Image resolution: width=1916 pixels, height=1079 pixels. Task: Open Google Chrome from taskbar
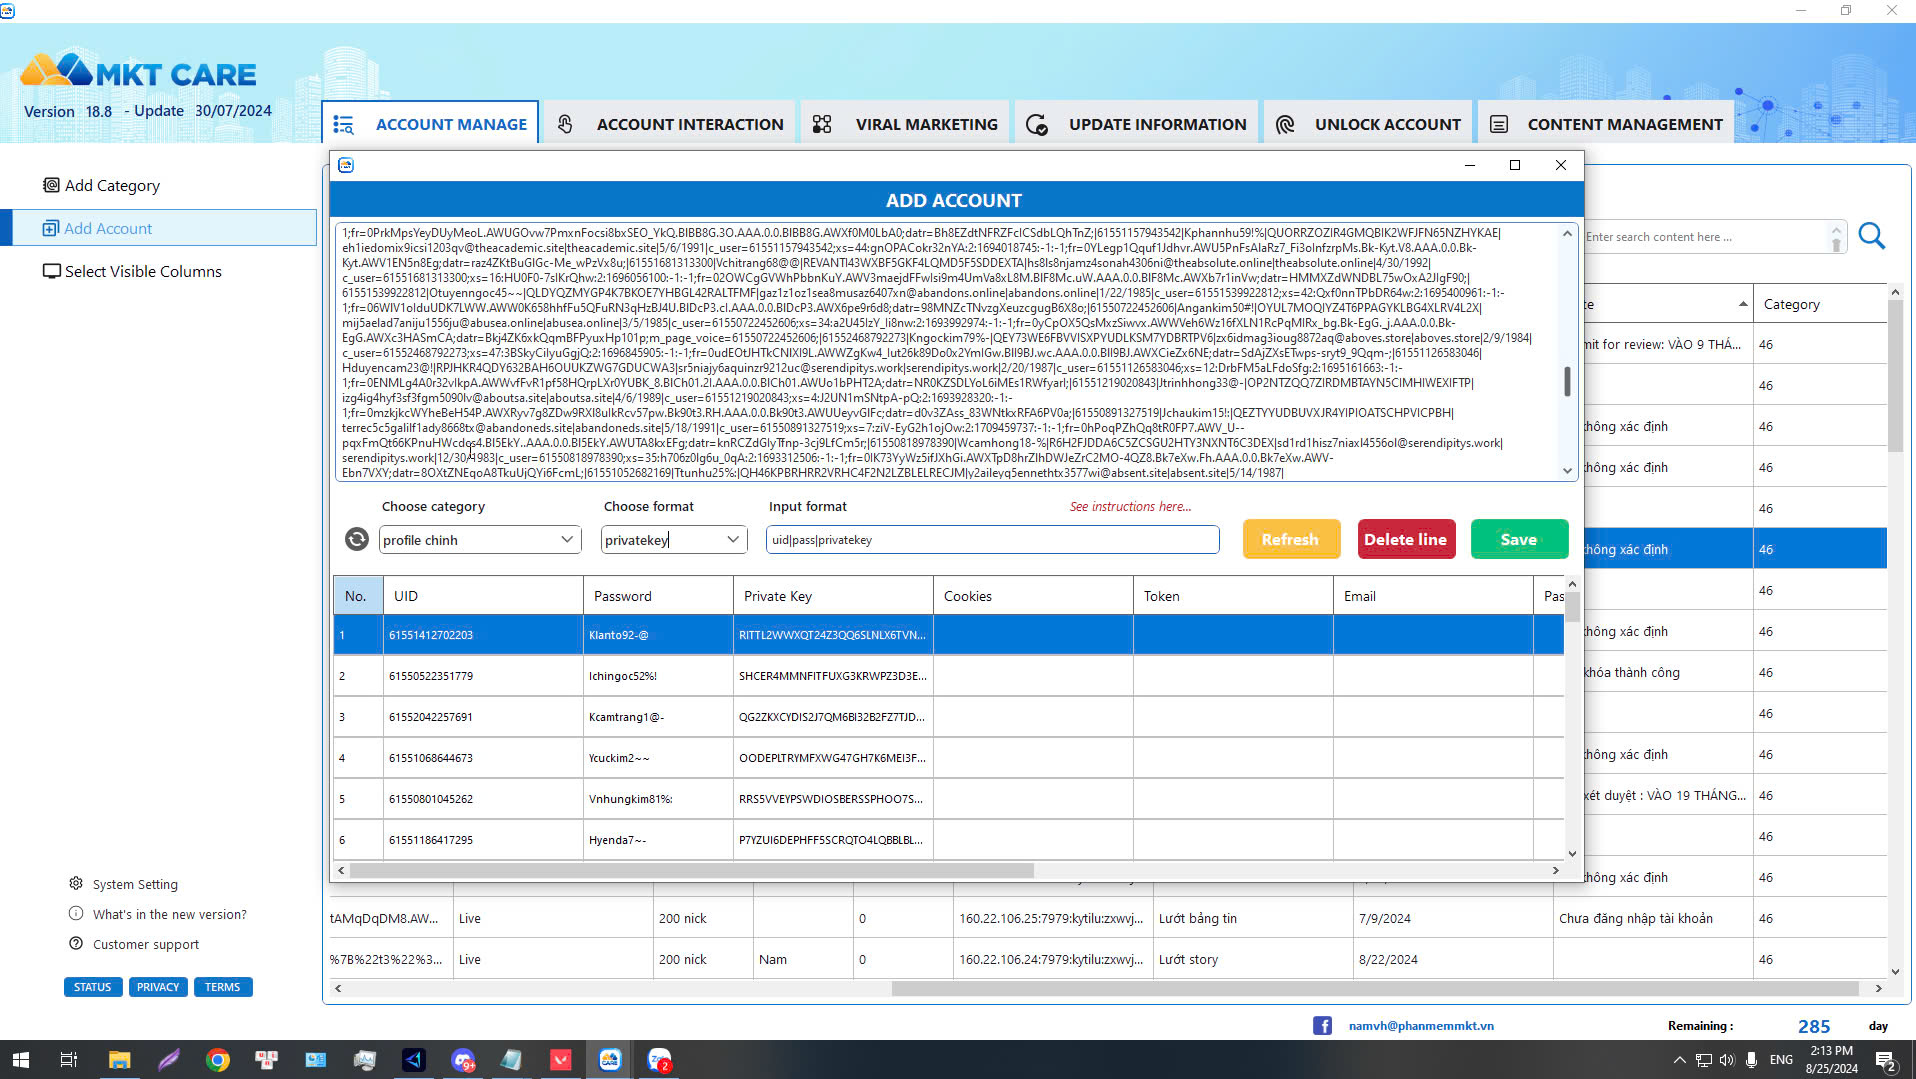pos(217,1059)
